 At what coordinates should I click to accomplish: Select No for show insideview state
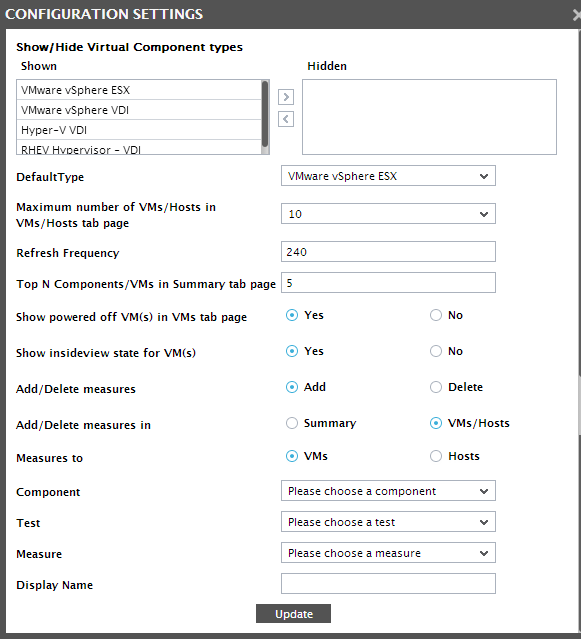pyautogui.click(x=436, y=351)
